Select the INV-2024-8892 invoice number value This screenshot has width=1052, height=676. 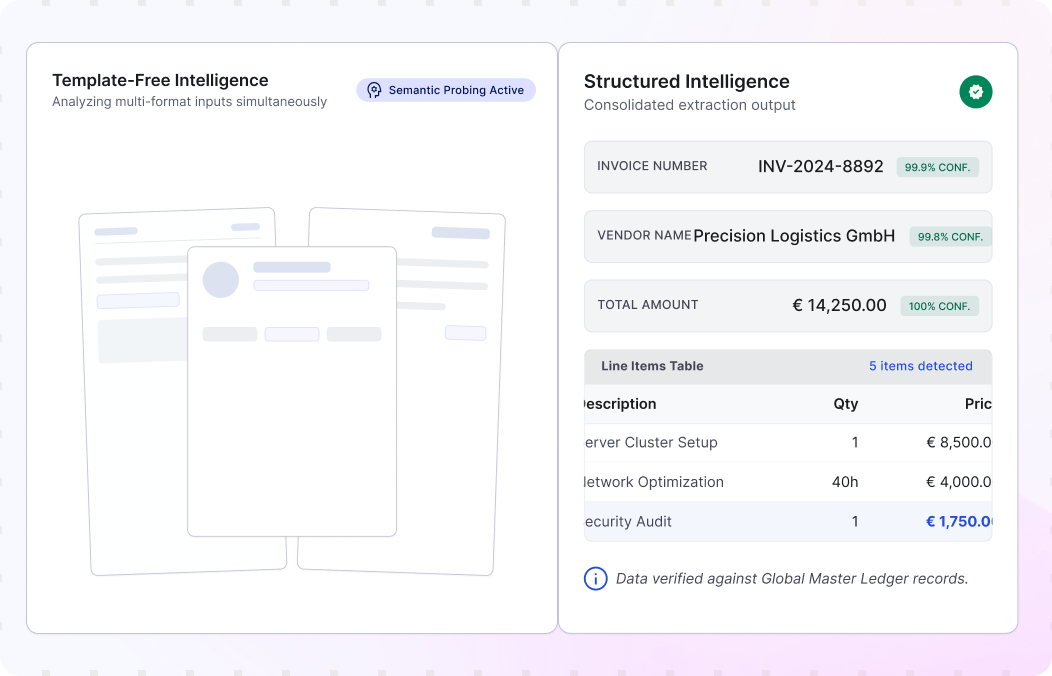821,166
